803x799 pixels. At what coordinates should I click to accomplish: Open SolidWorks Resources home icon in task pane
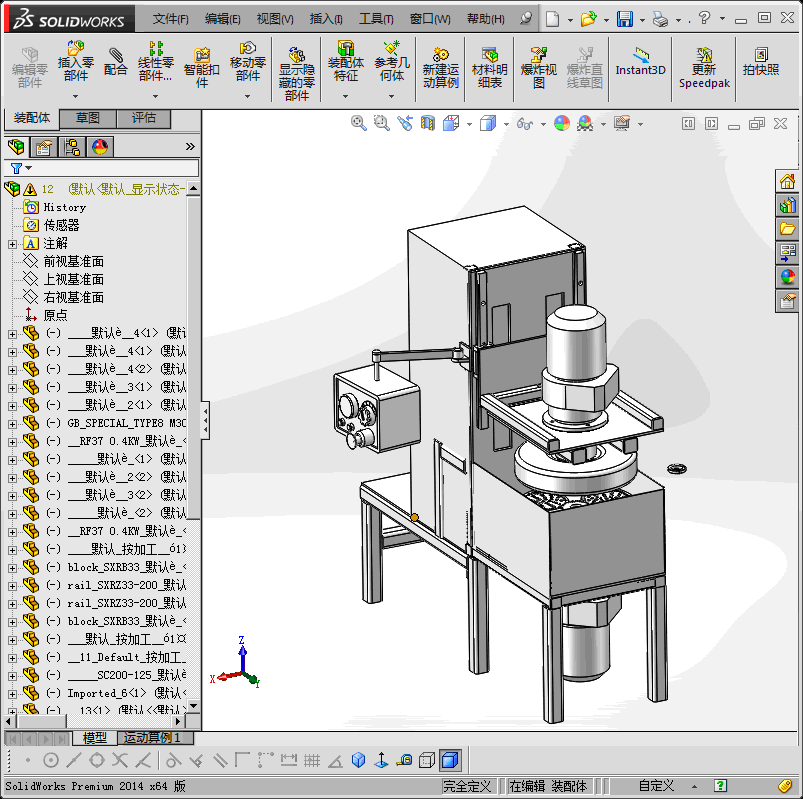coord(787,181)
